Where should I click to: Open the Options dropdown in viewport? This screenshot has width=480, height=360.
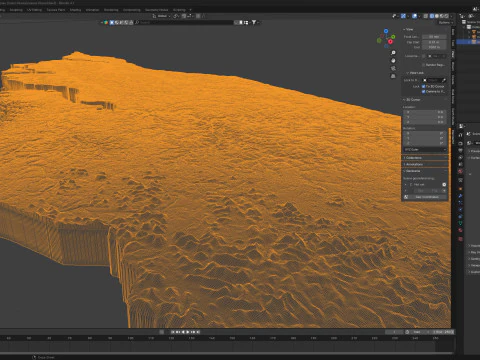[446, 23]
